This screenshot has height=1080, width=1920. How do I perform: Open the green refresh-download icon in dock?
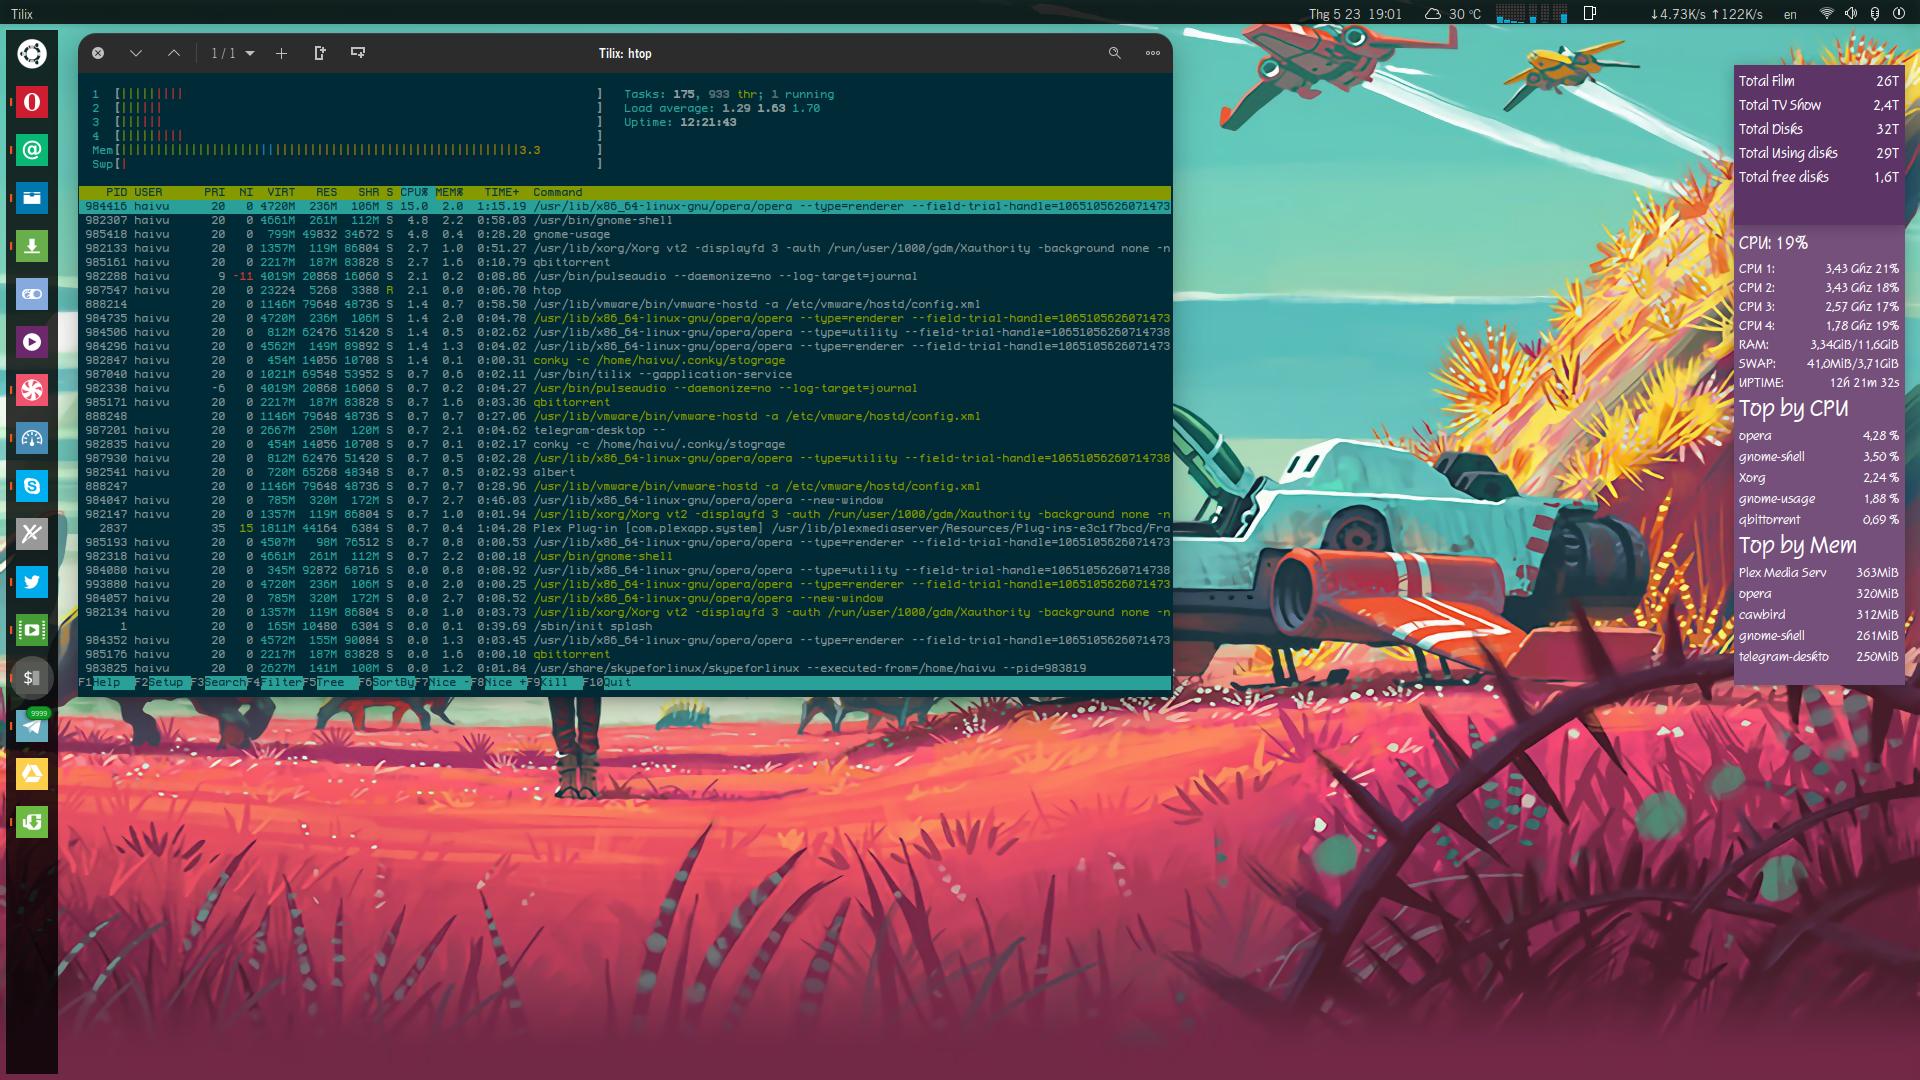pyautogui.click(x=32, y=822)
